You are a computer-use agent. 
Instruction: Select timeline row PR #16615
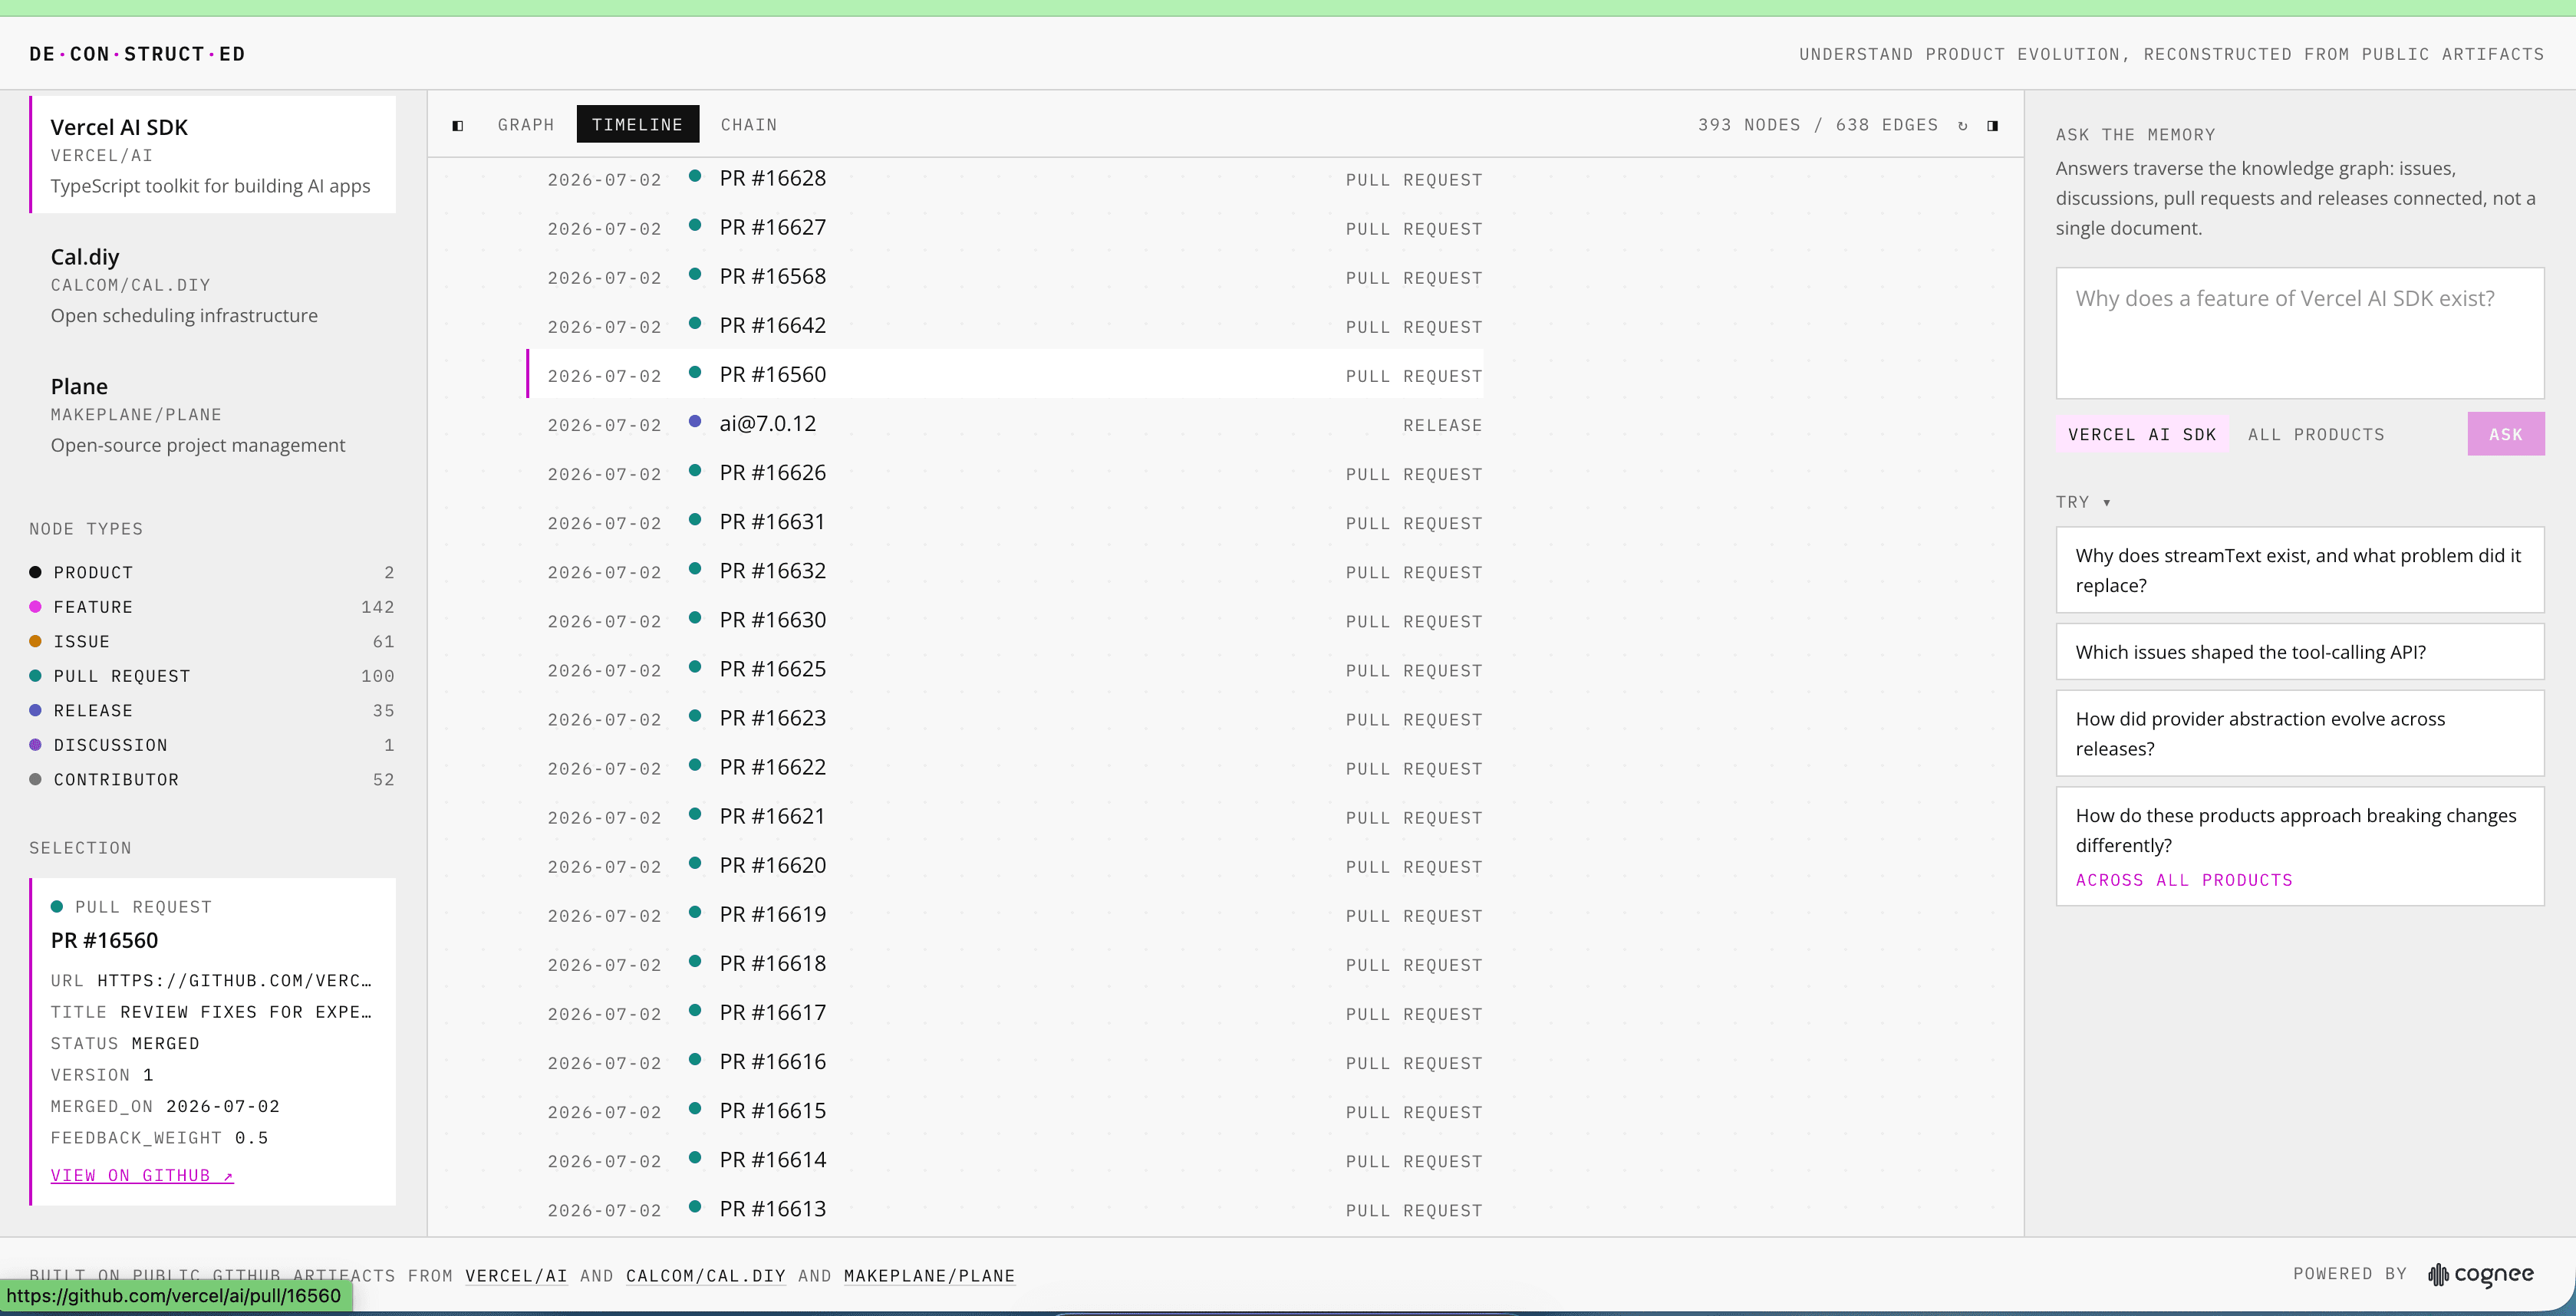click(x=1005, y=1109)
